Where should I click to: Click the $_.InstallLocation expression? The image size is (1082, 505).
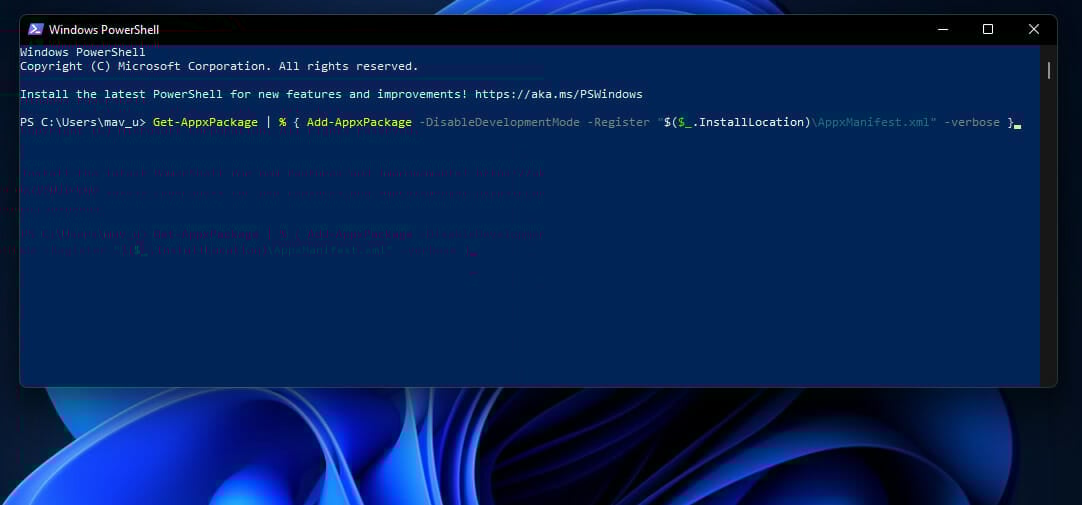737,122
